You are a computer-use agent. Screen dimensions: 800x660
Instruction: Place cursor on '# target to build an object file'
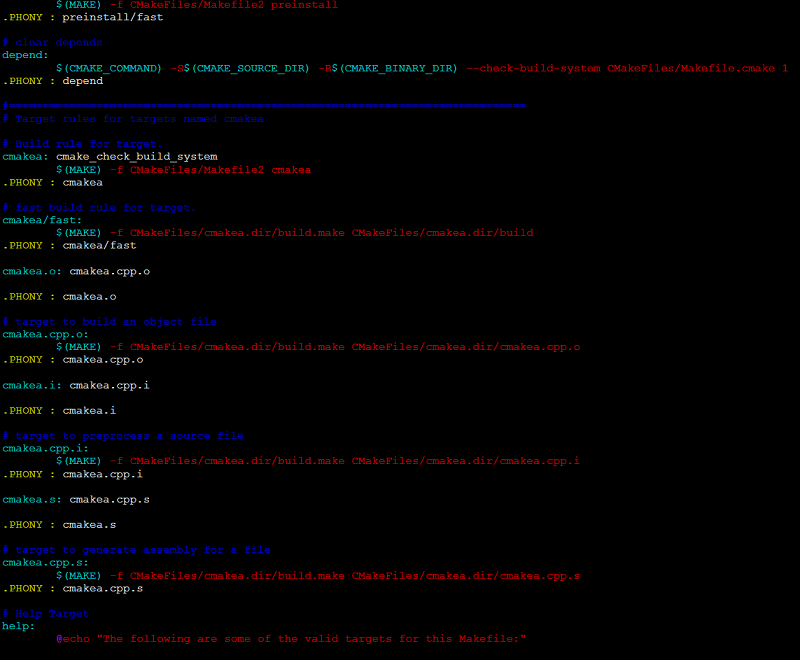[110, 322]
